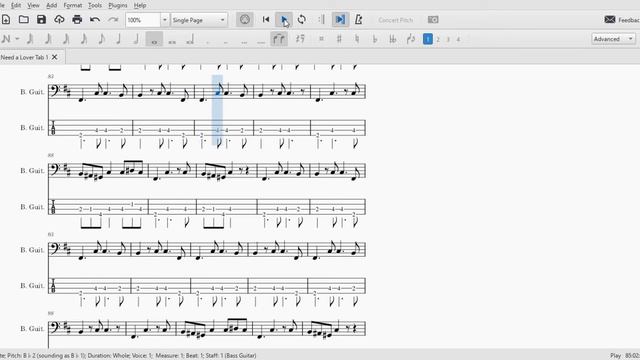Select voice 1
The height and width of the screenshot is (360, 640).
point(427,39)
